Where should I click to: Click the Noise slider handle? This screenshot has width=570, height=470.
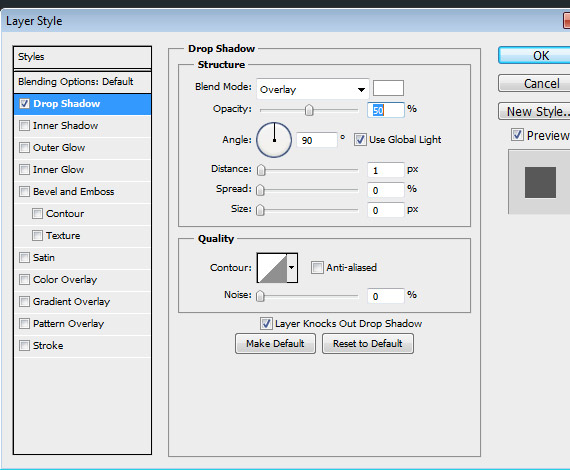click(x=260, y=296)
